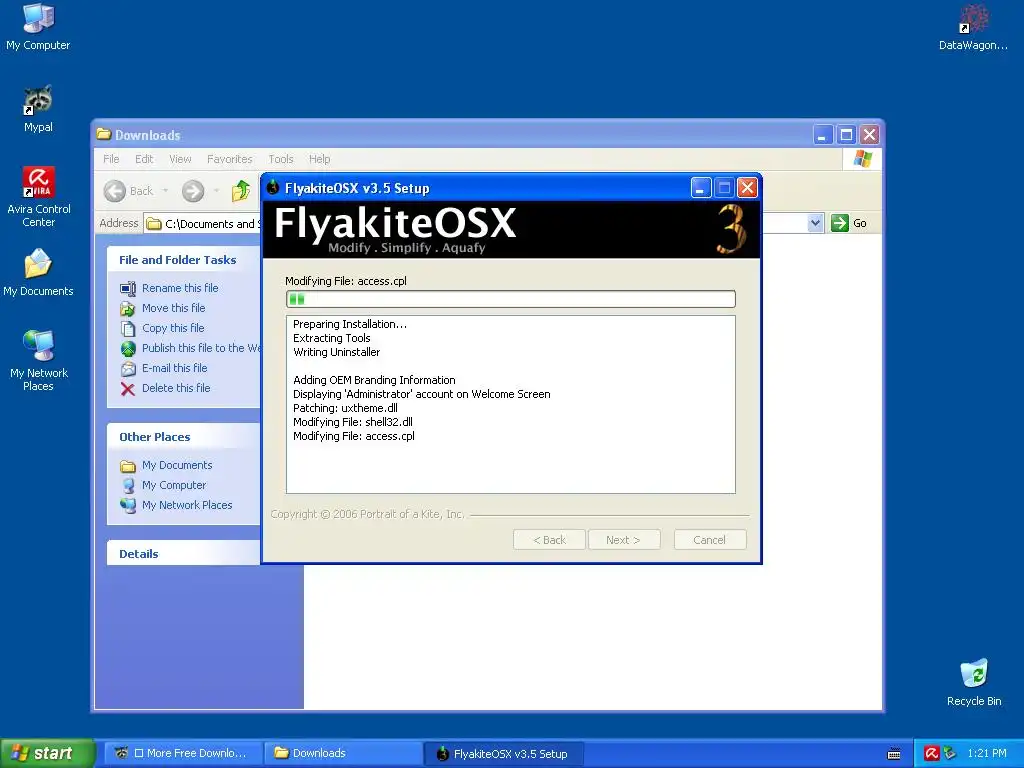Image resolution: width=1024 pixels, height=768 pixels.
Task: Click log line Preparing Installation...
Action: pyautogui.click(x=349, y=324)
